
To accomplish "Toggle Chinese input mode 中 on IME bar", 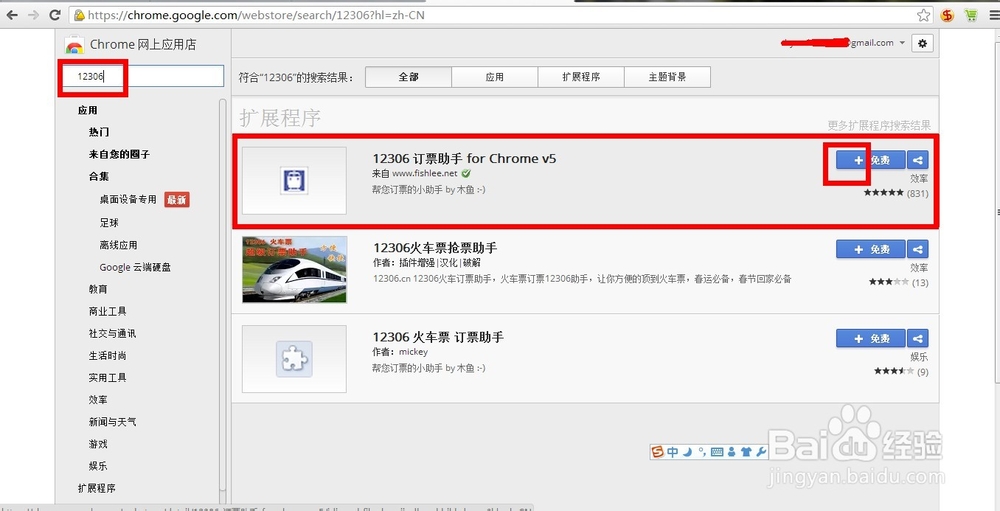I will [673, 452].
